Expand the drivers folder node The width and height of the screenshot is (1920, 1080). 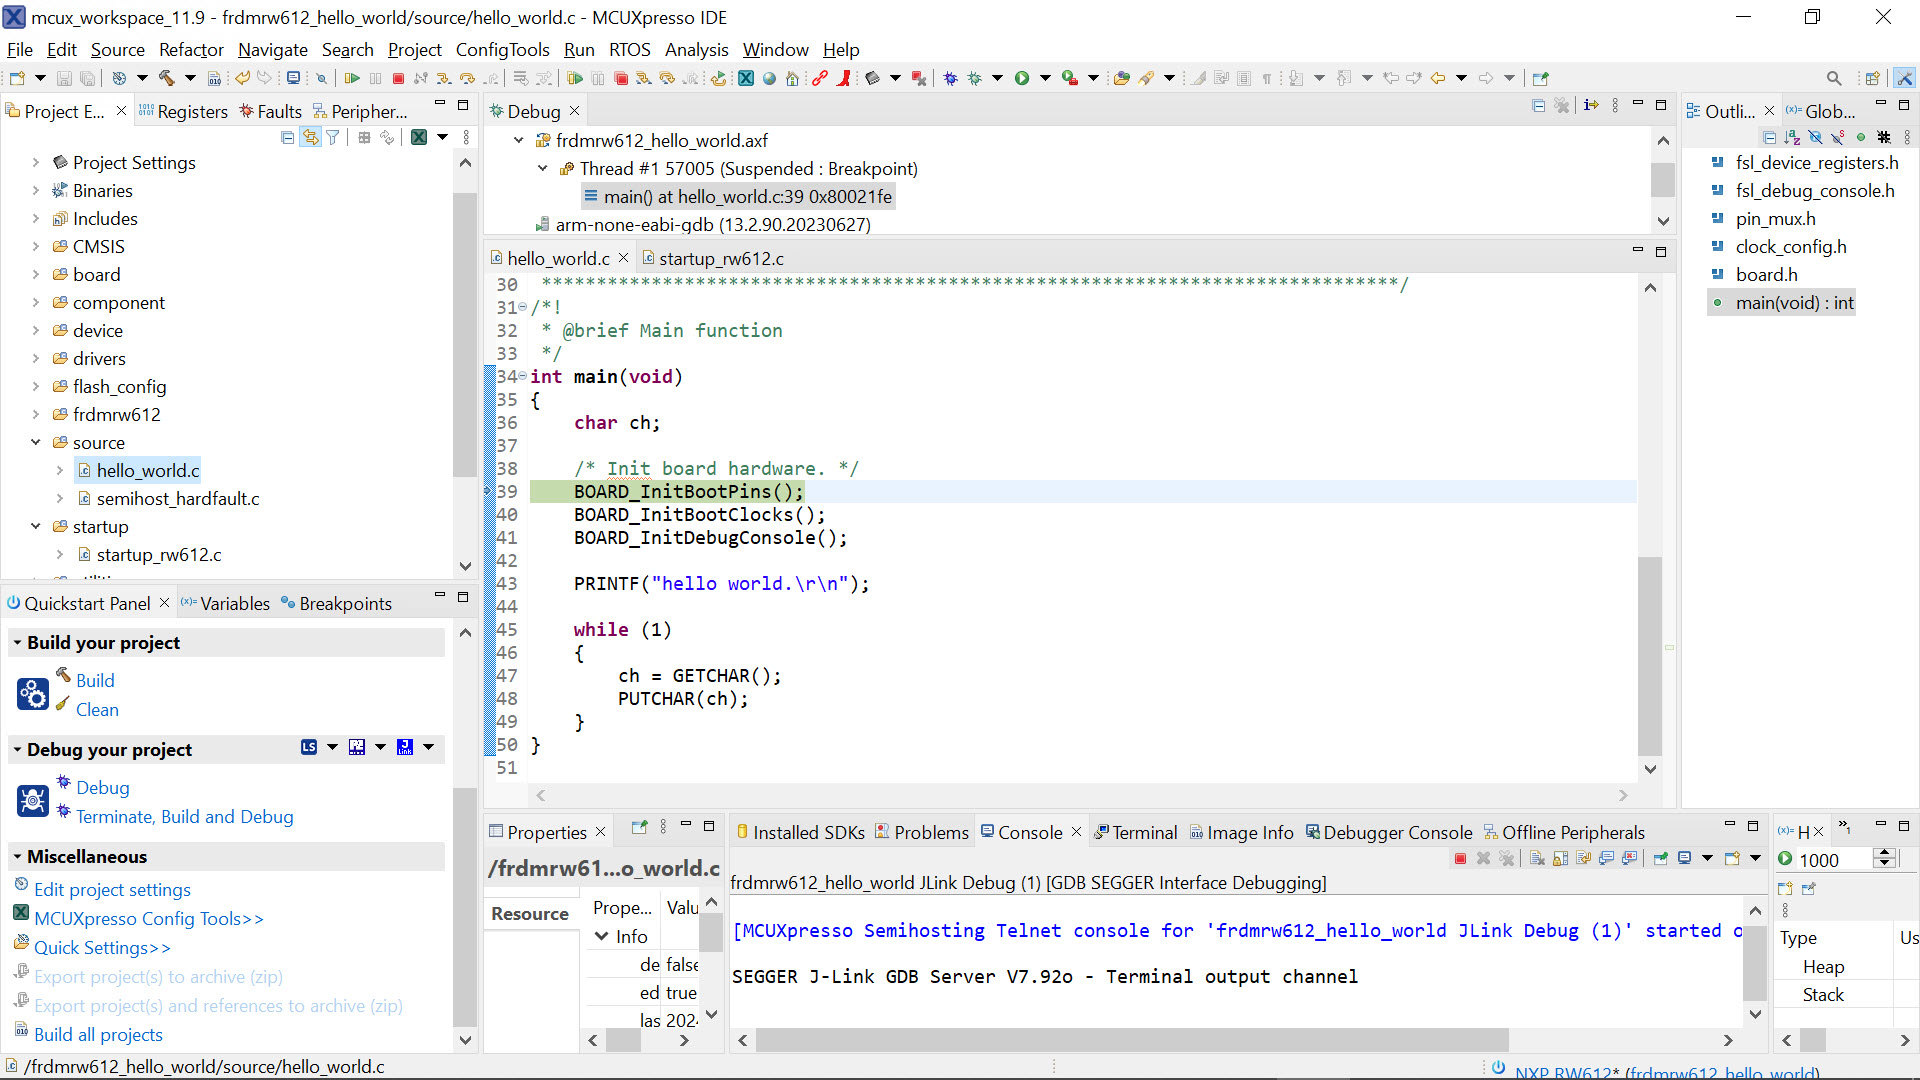pyautogui.click(x=36, y=358)
